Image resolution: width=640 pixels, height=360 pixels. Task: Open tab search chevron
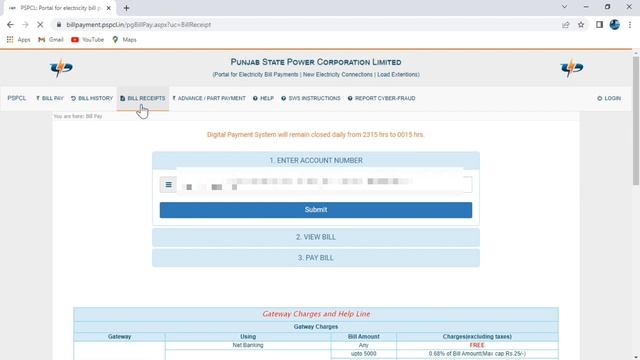564,7
